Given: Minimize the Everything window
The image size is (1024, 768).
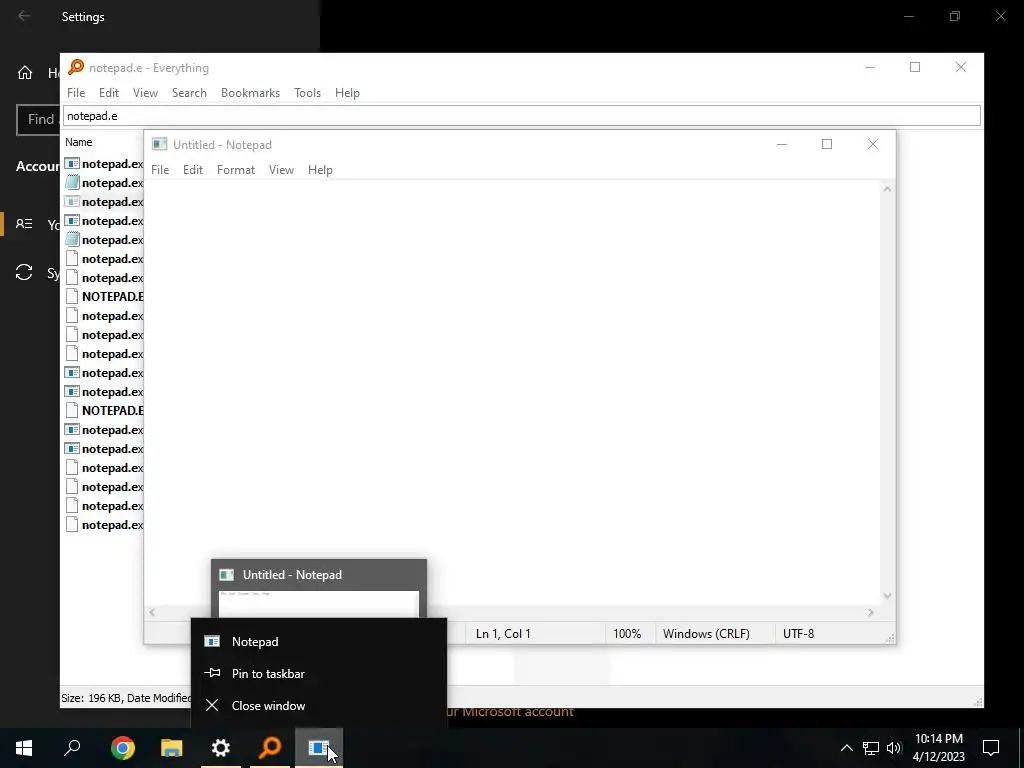Looking at the screenshot, I should pyautogui.click(x=870, y=67).
